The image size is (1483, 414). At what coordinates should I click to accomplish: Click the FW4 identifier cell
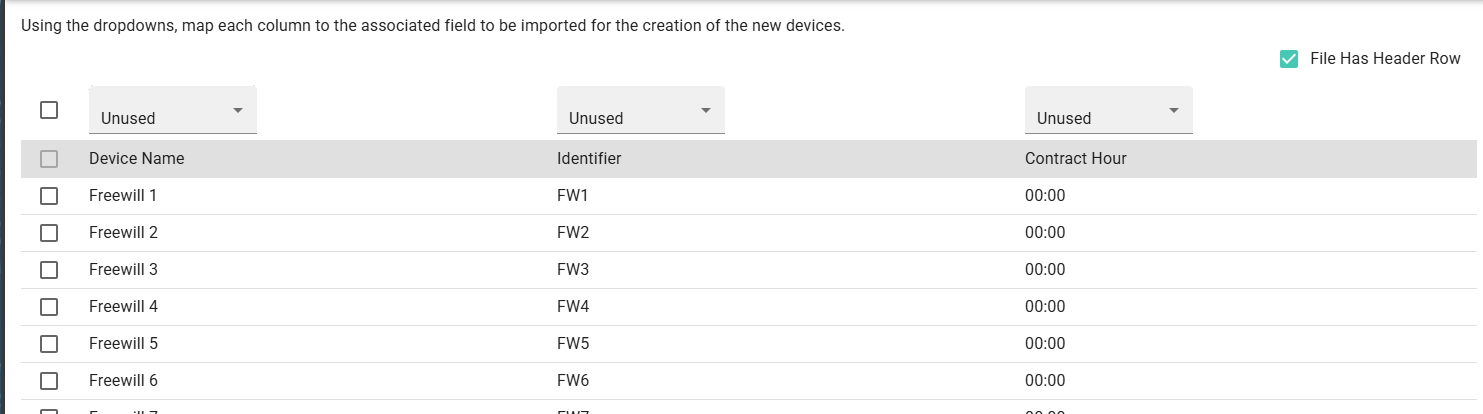click(573, 307)
